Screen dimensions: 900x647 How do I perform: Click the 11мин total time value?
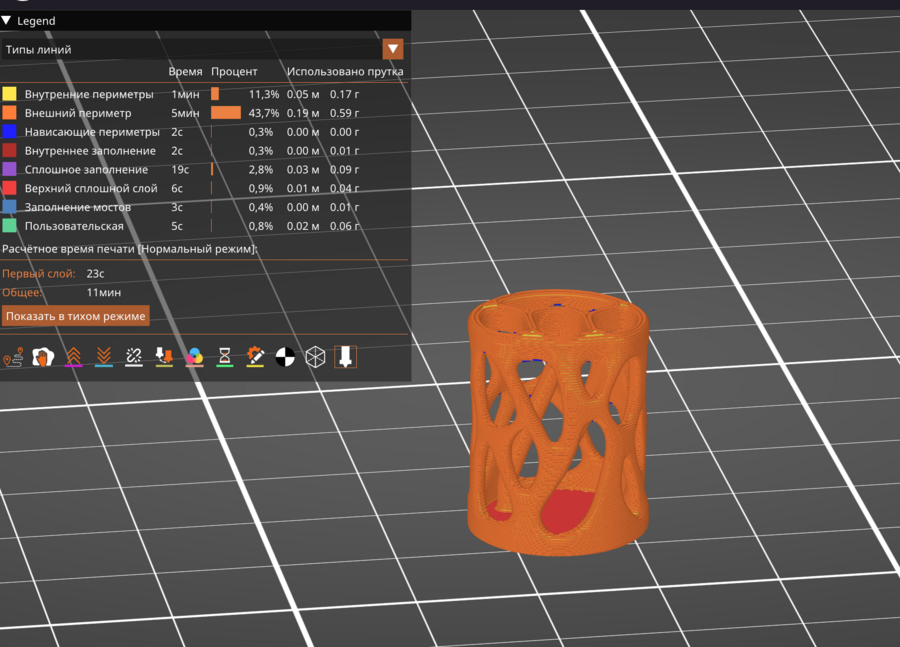[104, 292]
